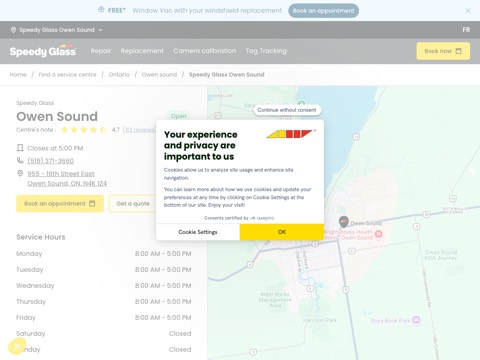Viewport: 480px width, 360px height.
Task: Click Book an appointment yellow button
Action: coord(60,204)
